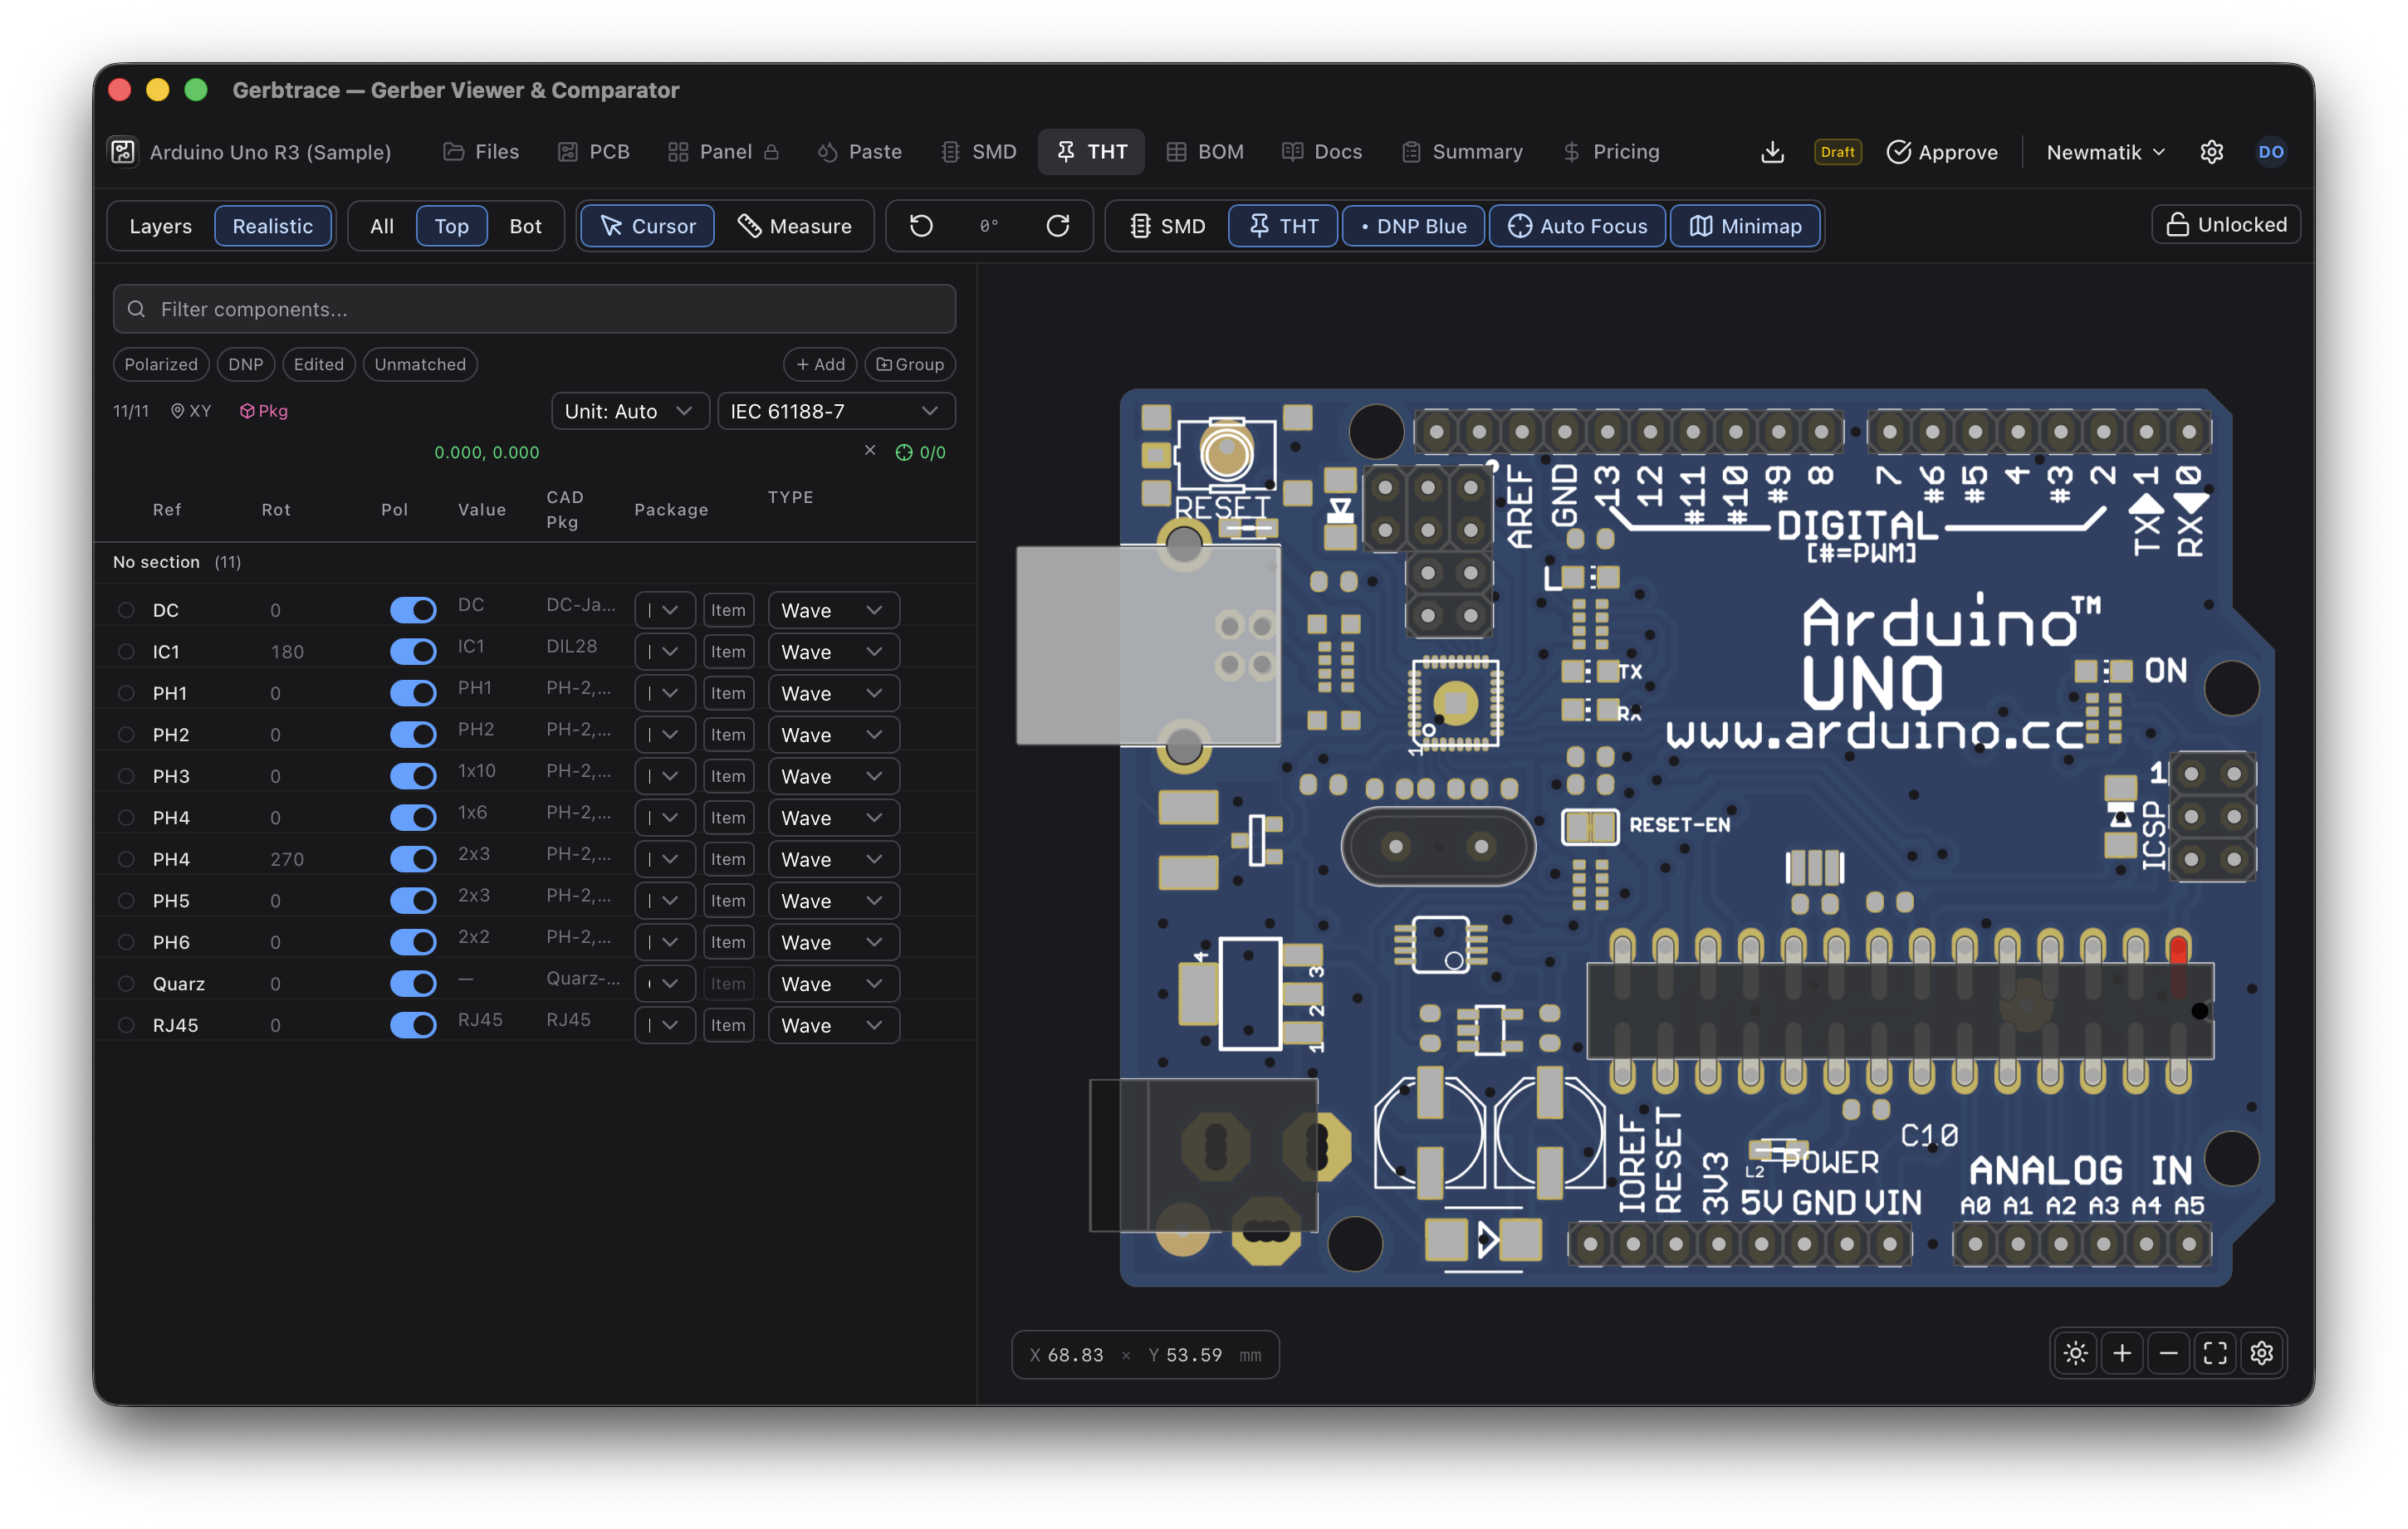Open viewer settings gear at bottom right

pyautogui.click(x=2262, y=1354)
